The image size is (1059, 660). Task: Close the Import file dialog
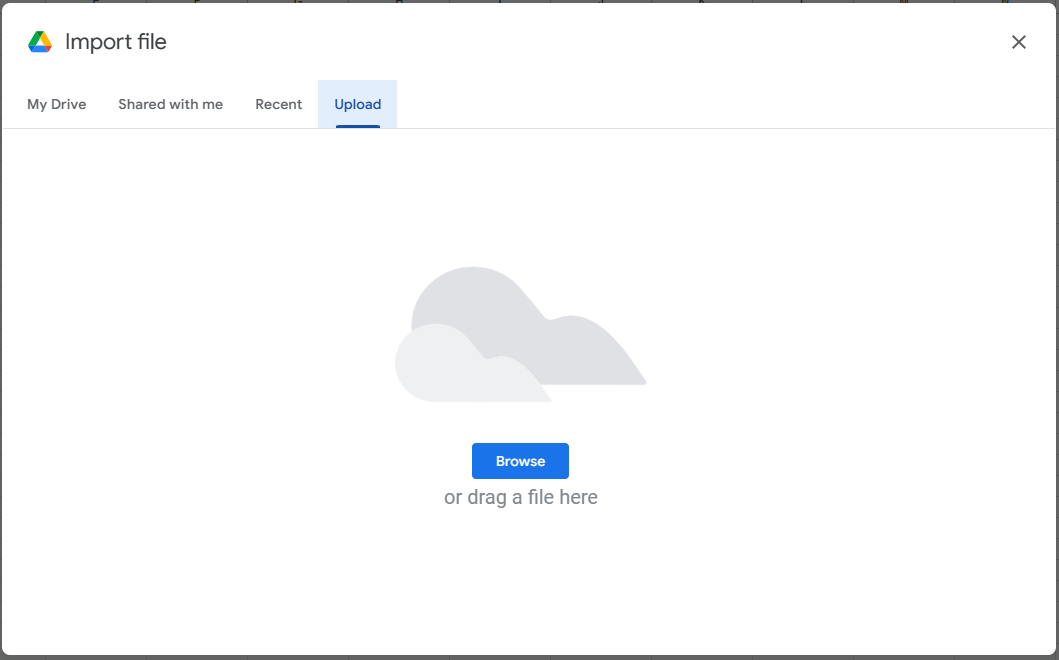pyautogui.click(x=1018, y=42)
